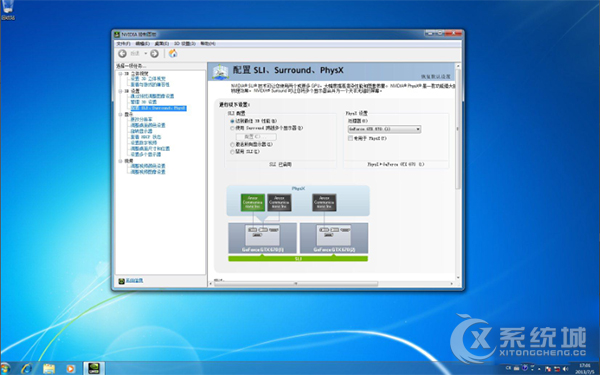Open 查看与游戏的兼容性 page
Screen dimensions: 600x375
pyautogui.click(x=150, y=85)
